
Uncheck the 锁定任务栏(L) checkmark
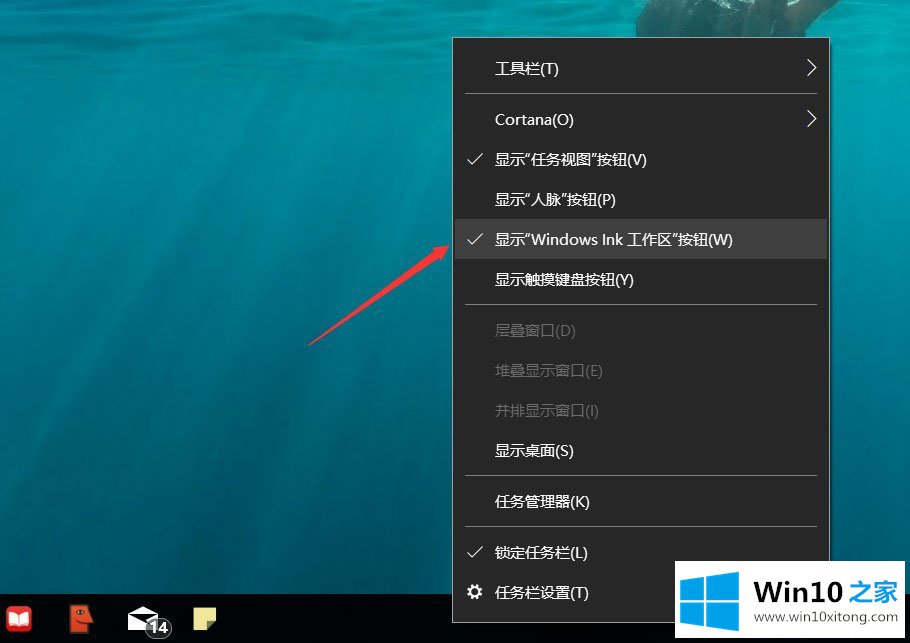click(475, 552)
